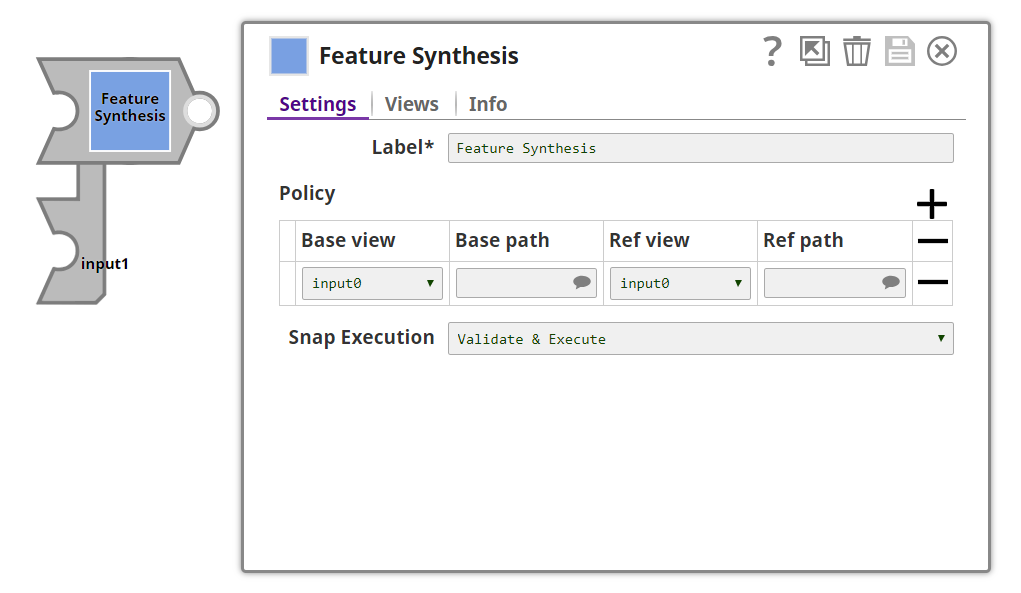Click the pop-out/expand dialog icon
The width and height of the screenshot is (1021, 593).
tap(814, 52)
